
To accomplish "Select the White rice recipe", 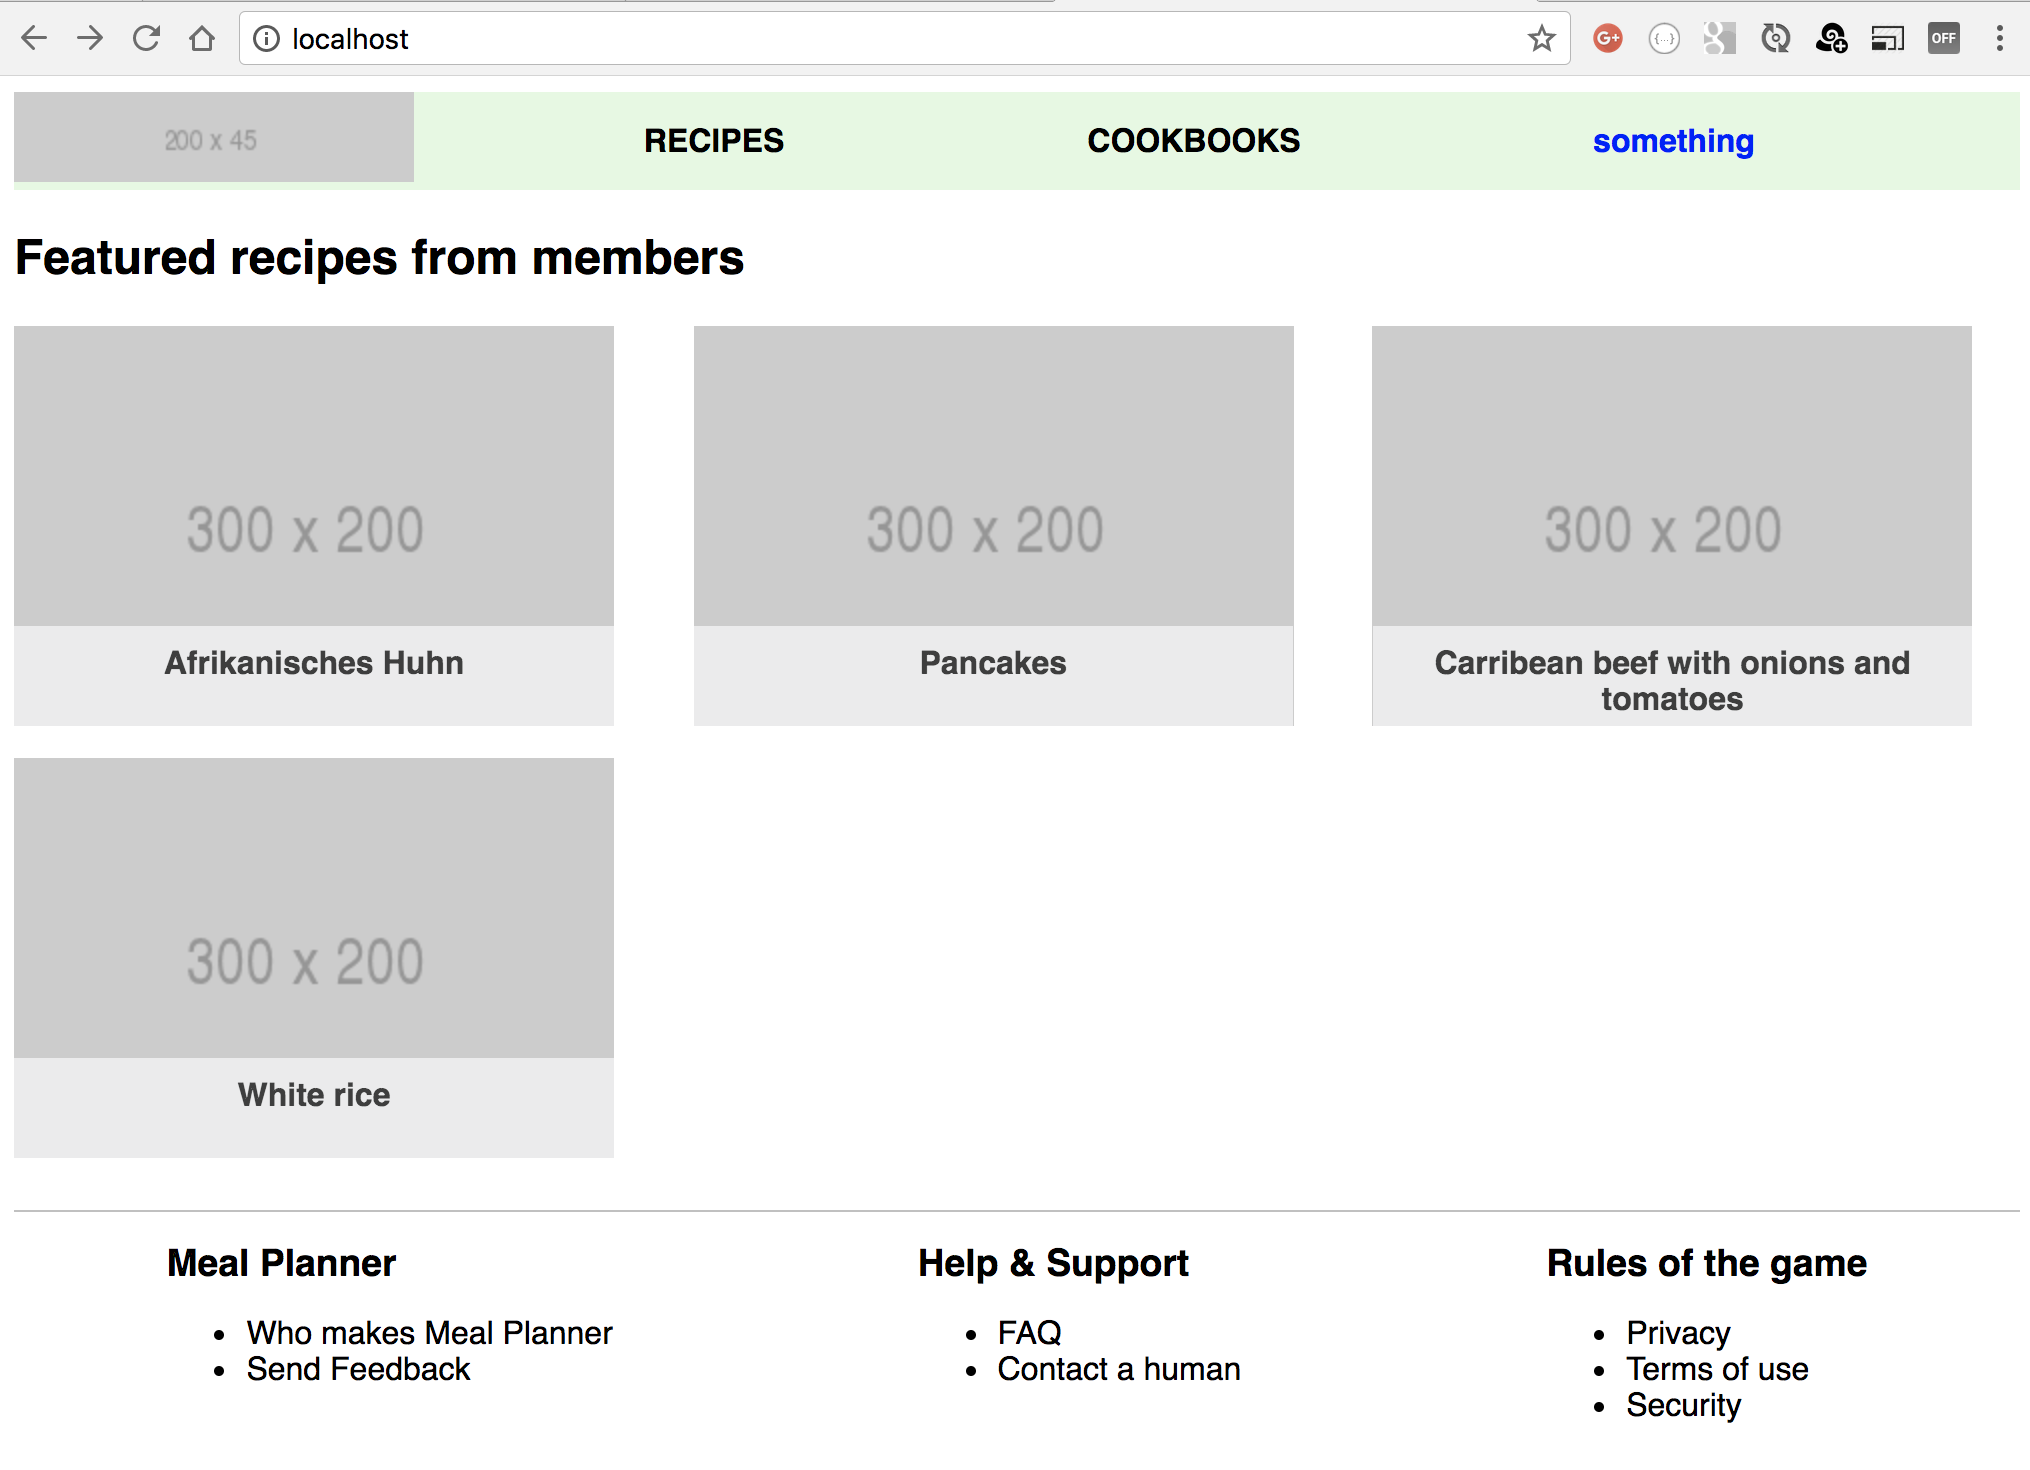I will click(x=314, y=958).
